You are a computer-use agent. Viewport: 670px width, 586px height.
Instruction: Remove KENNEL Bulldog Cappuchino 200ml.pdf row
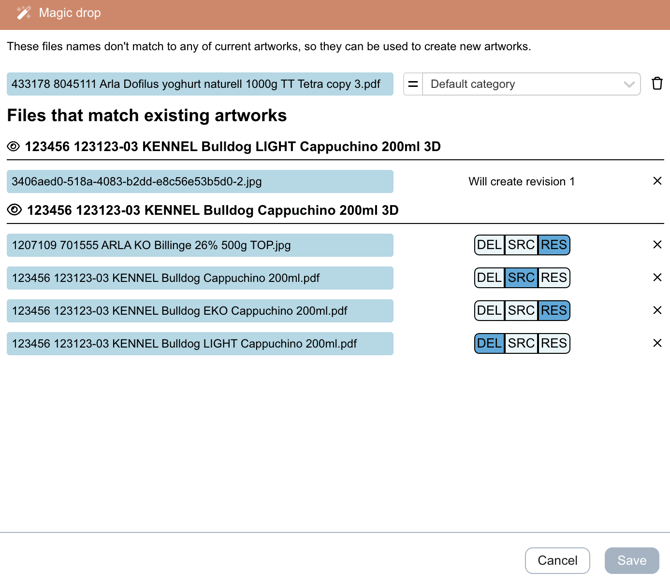click(657, 278)
